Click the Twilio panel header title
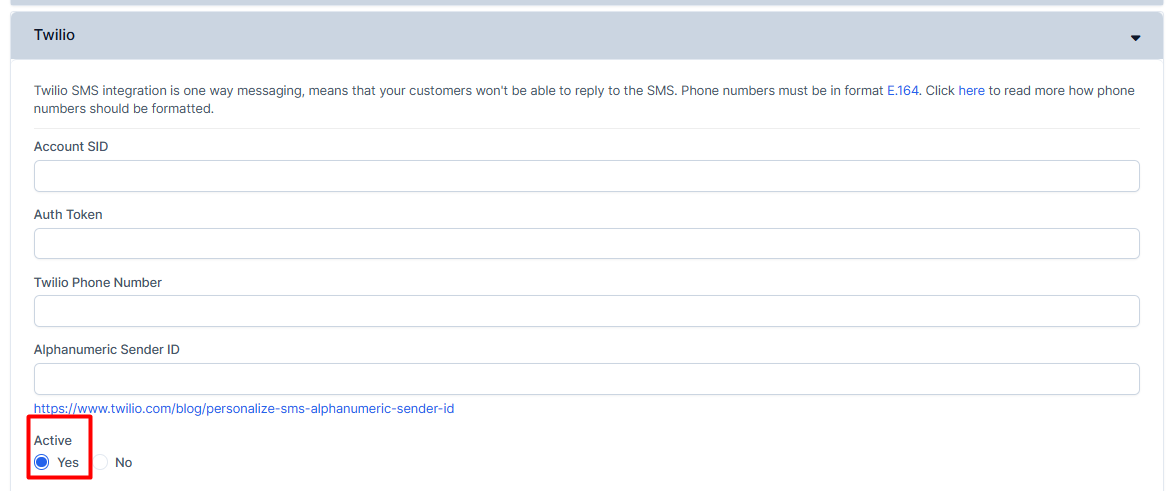 (x=54, y=35)
